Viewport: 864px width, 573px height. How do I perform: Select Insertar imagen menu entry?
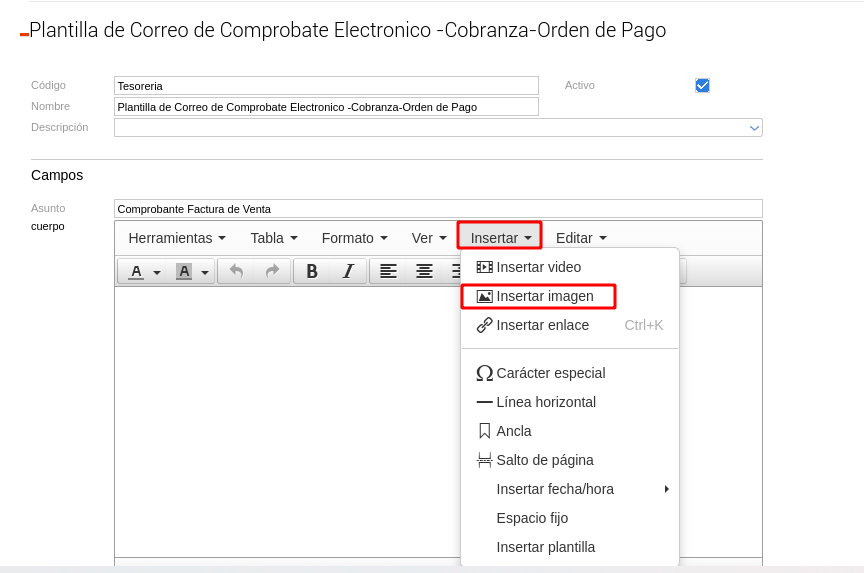pyautogui.click(x=570, y=296)
